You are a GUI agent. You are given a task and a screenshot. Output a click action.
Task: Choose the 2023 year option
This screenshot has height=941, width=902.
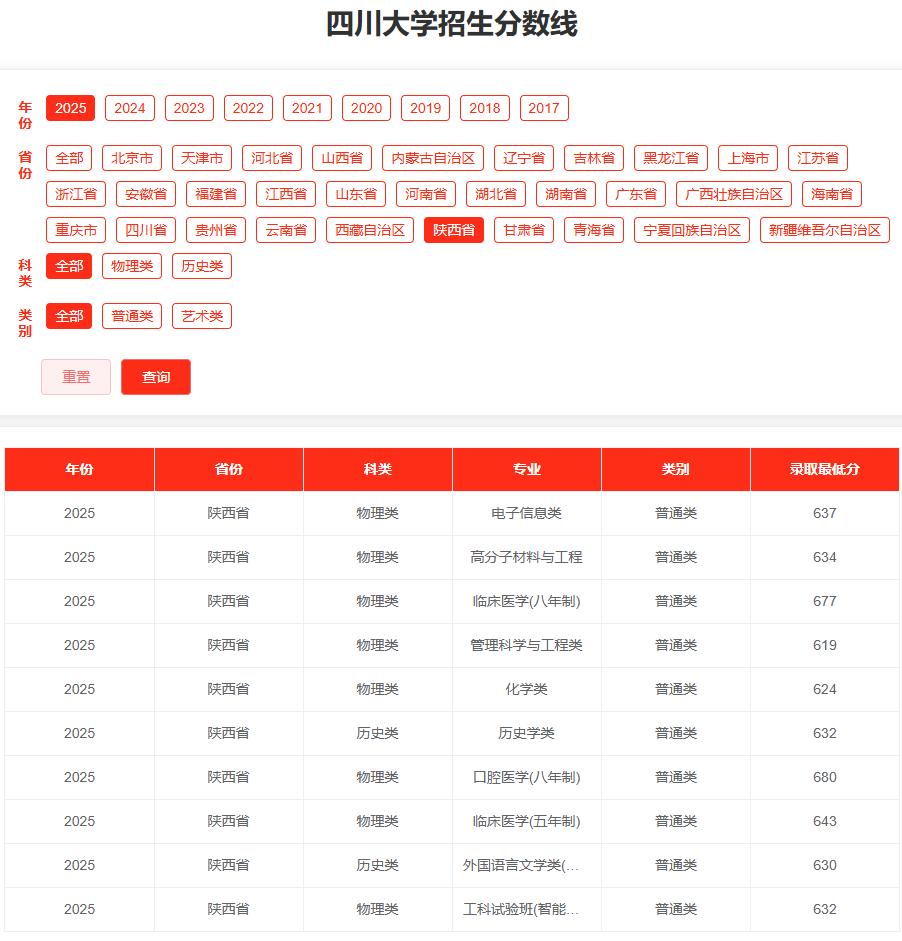pyautogui.click(x=189, y=108)
